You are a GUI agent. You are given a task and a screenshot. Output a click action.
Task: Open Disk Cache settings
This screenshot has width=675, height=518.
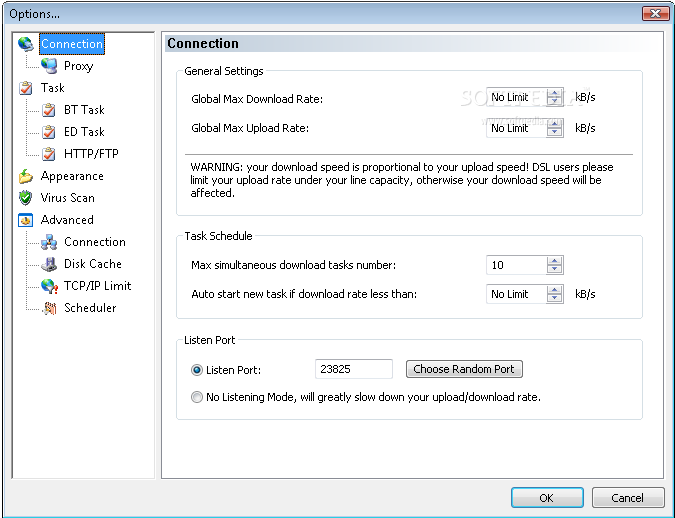click(x=93, y=264)
